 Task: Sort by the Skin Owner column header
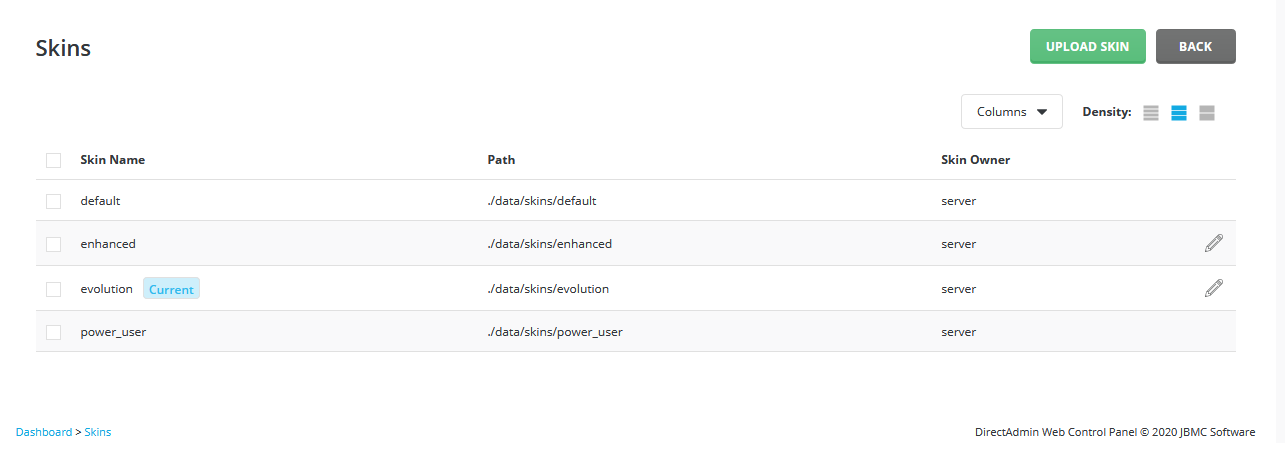(x=976, y=160)
